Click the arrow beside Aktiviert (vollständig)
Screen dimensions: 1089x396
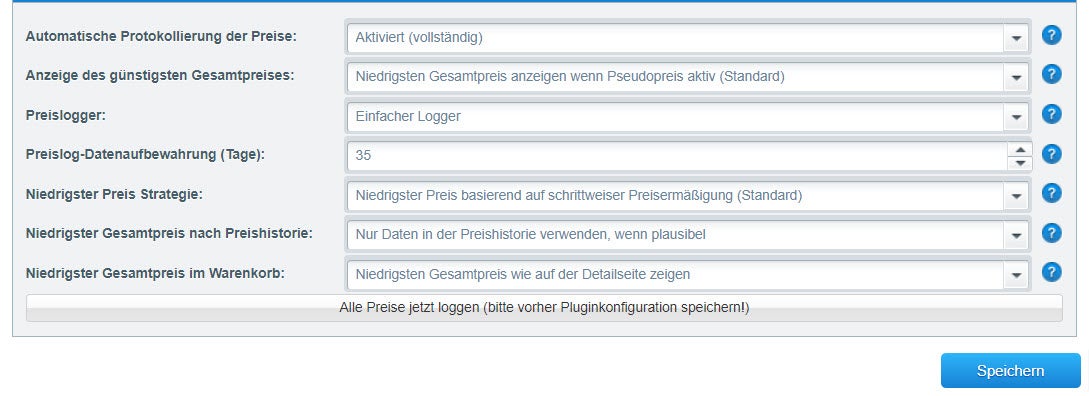coord(1016,38)
